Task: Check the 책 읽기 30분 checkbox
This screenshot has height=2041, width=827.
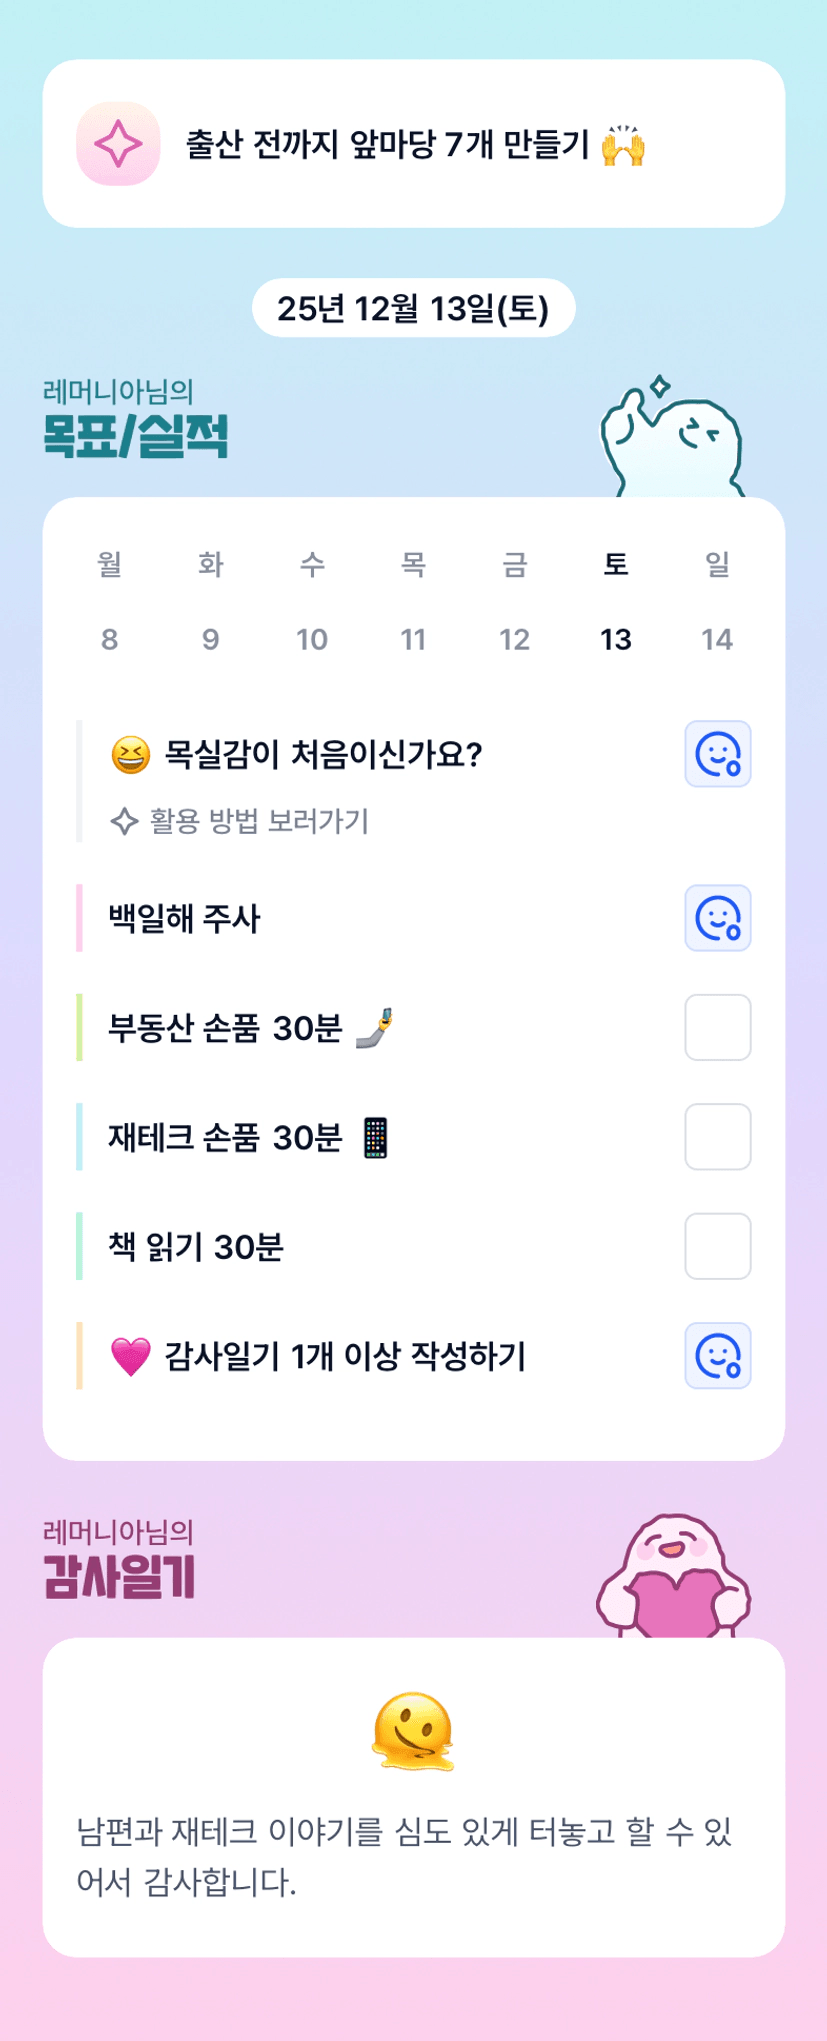Action: point(717,1246)
